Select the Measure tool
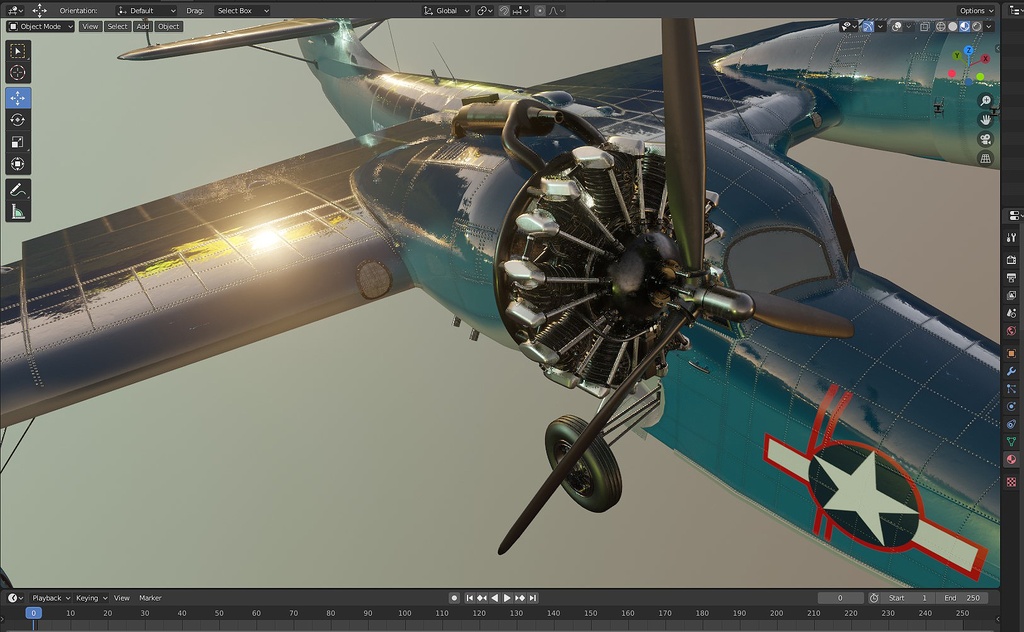Image resolution: width=1024 pixels, height=632 pixels. (18, 211)
